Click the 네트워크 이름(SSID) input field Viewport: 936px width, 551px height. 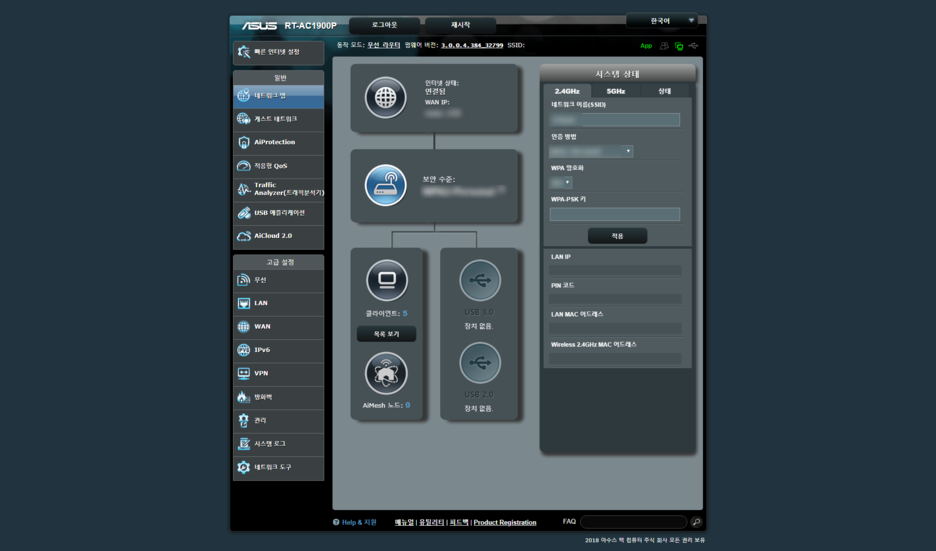click(614, 120)
